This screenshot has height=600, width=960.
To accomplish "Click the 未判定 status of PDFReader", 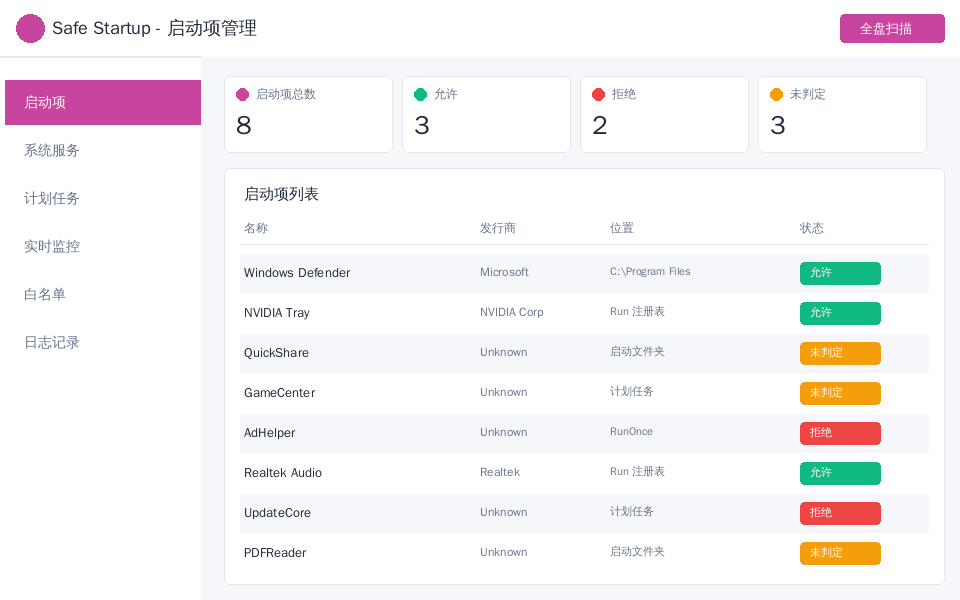I will point(840,553).
